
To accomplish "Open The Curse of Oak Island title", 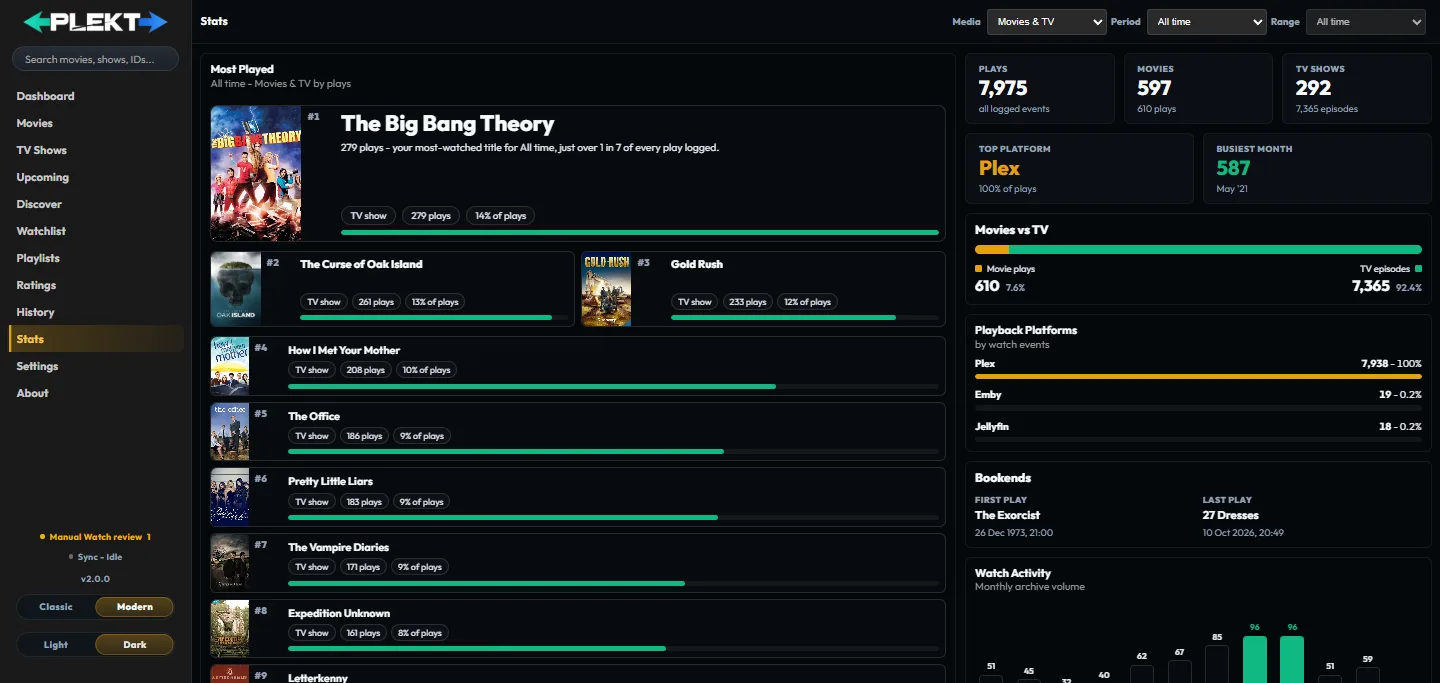I will 361,264.
